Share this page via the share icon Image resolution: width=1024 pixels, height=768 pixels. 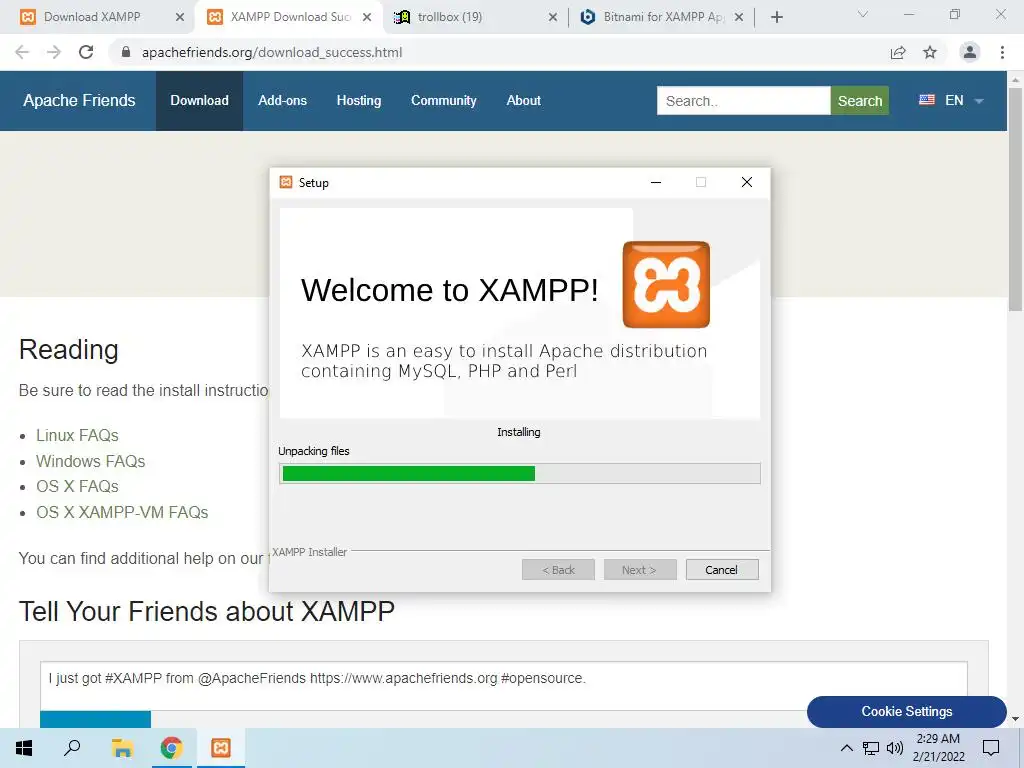pos(898,52)
